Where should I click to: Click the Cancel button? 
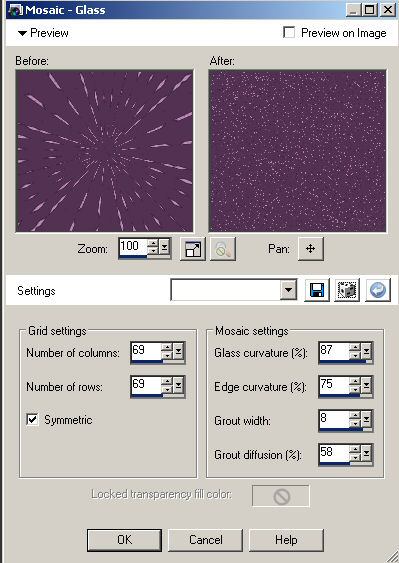(x=205, y=540)
